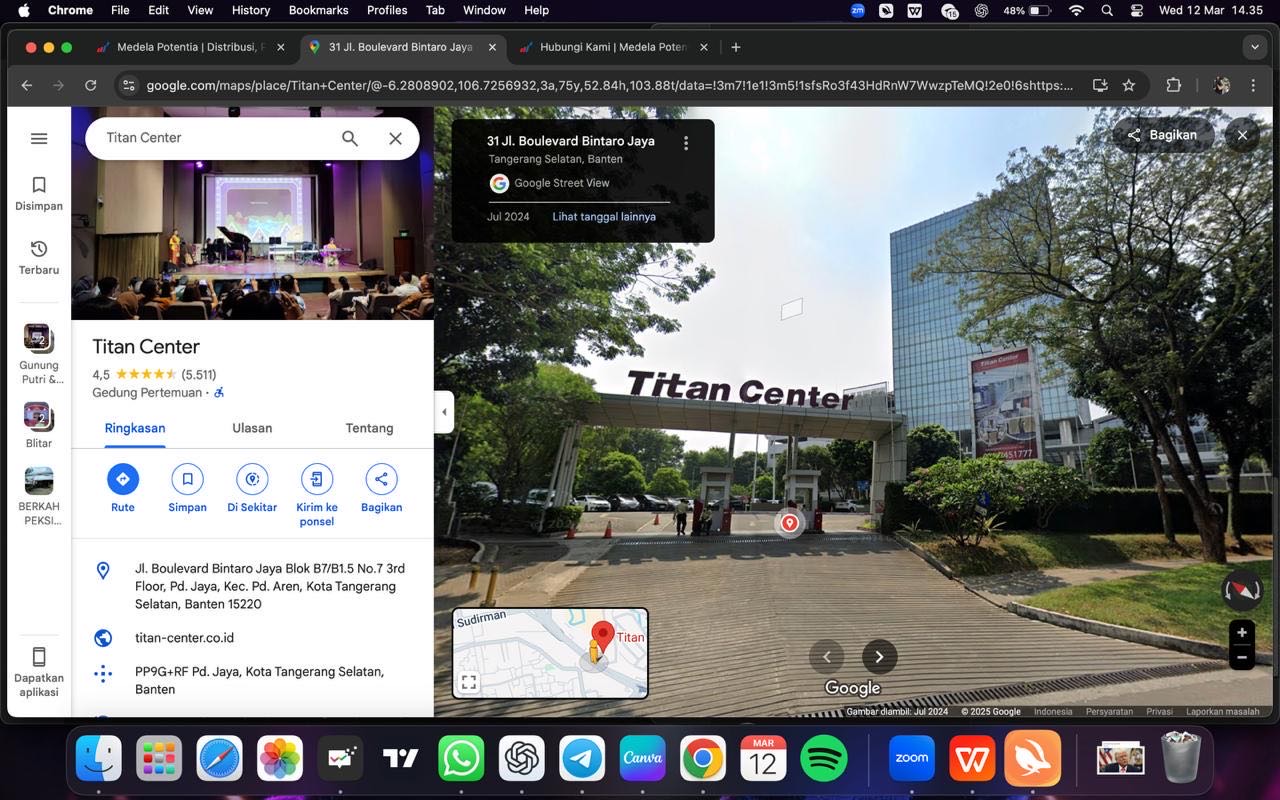Open the Google Maps hamburger menu

(39, 139)
